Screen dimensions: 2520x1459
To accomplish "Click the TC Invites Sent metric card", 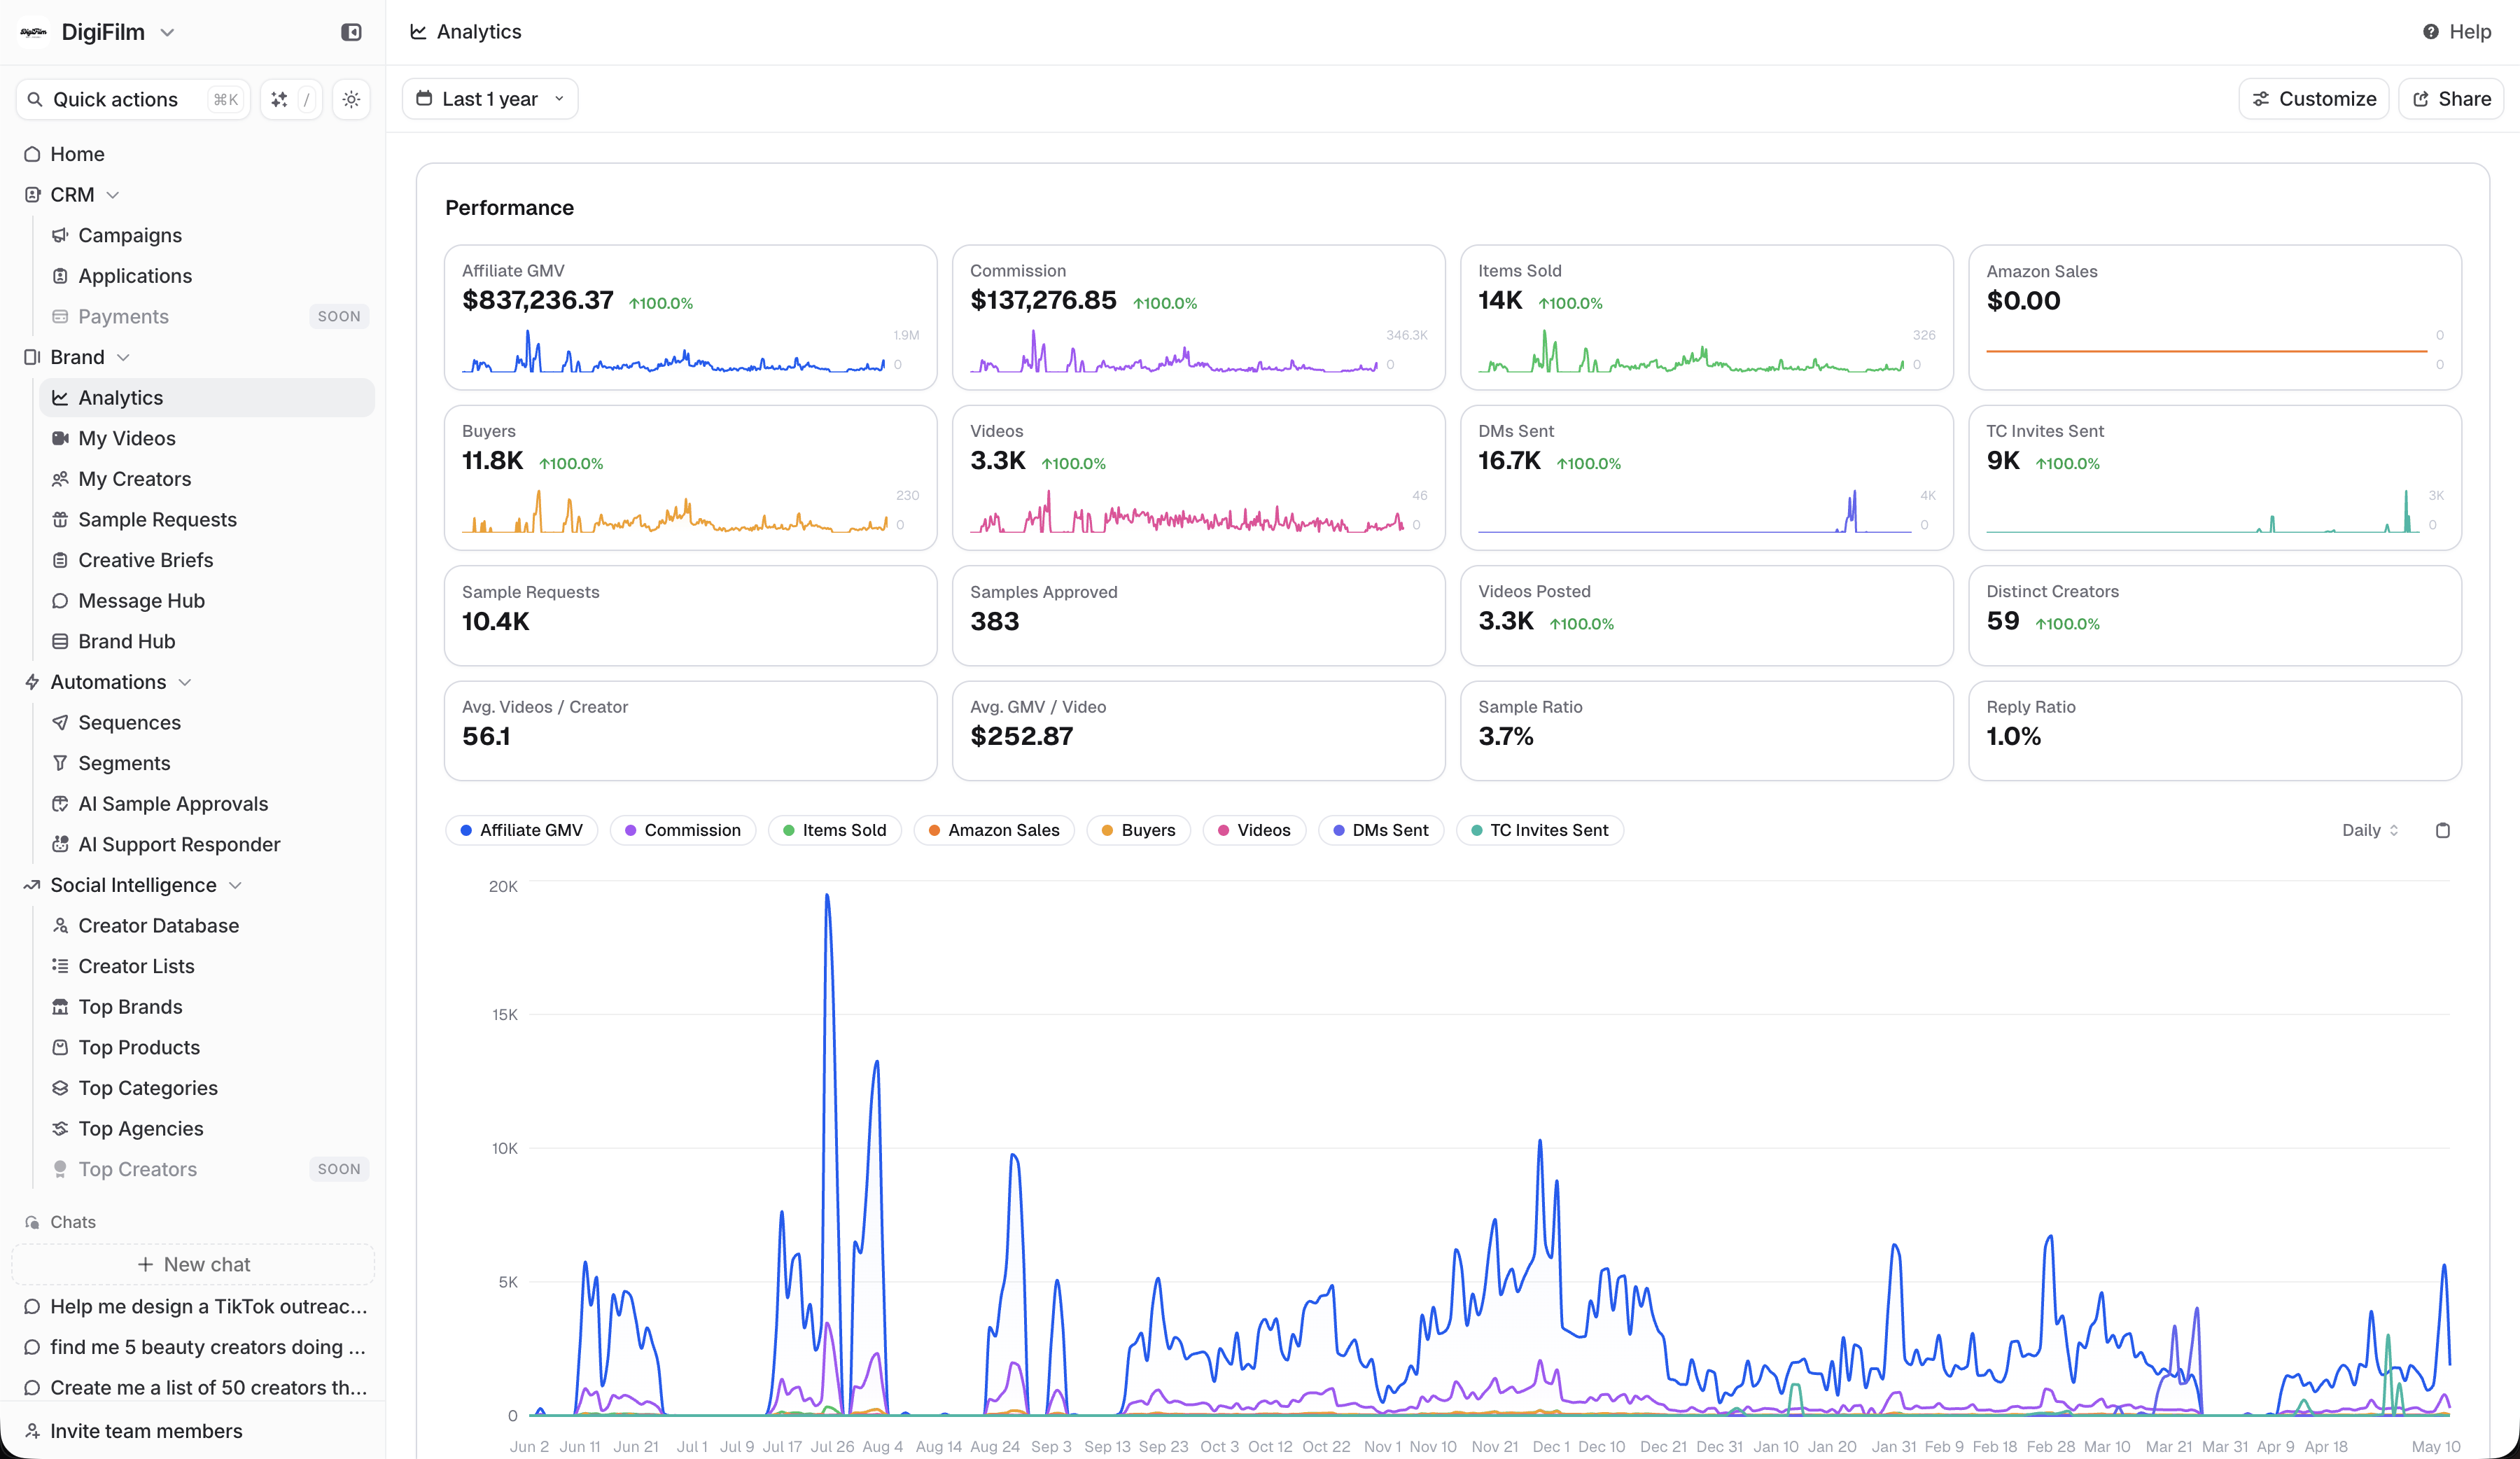I will point(2214,477).
